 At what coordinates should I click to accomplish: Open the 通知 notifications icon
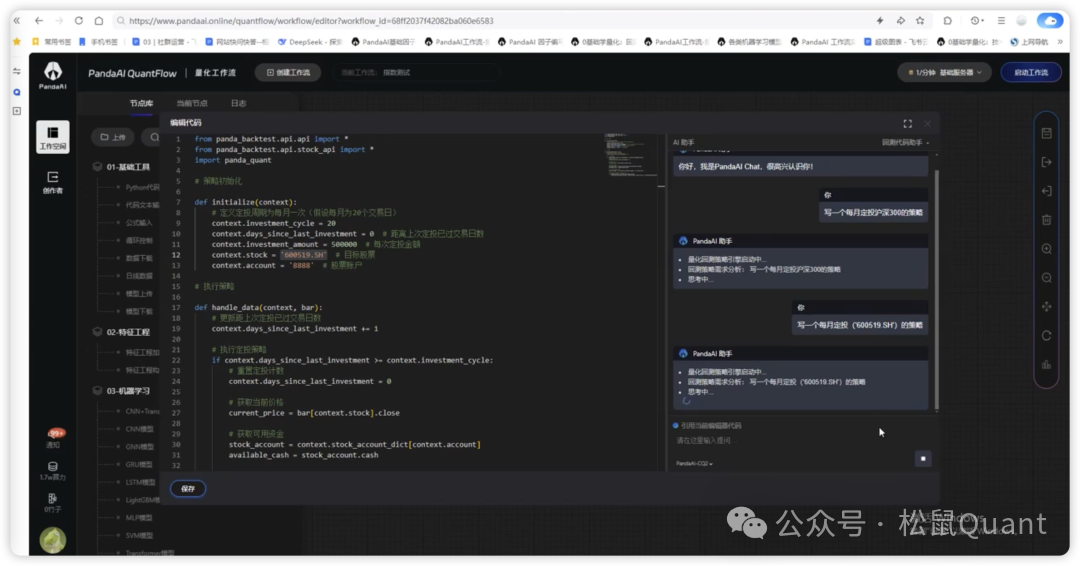pos(52,437)
